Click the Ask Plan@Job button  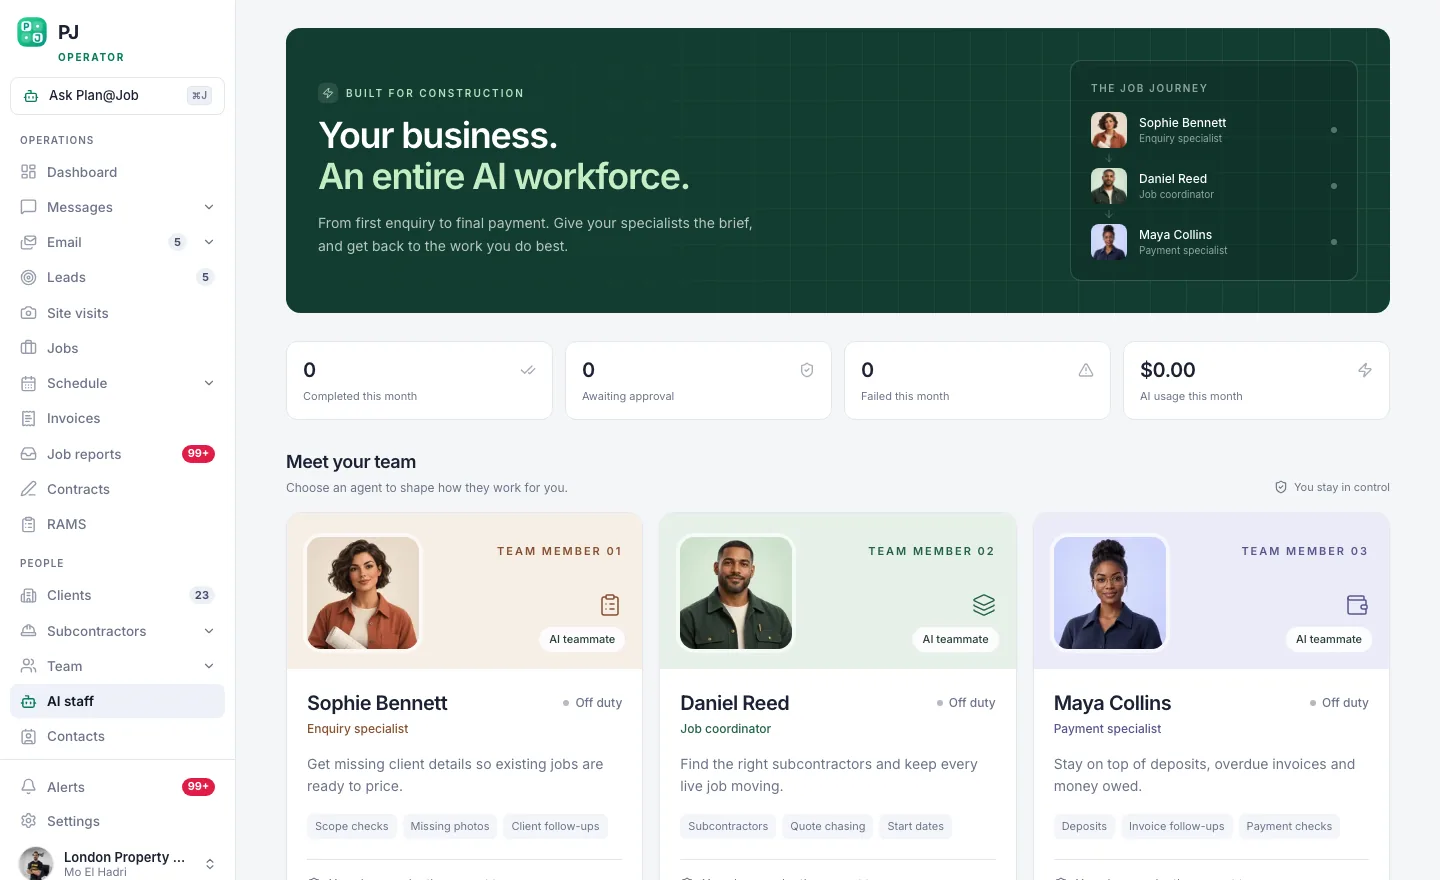(117, 96)
